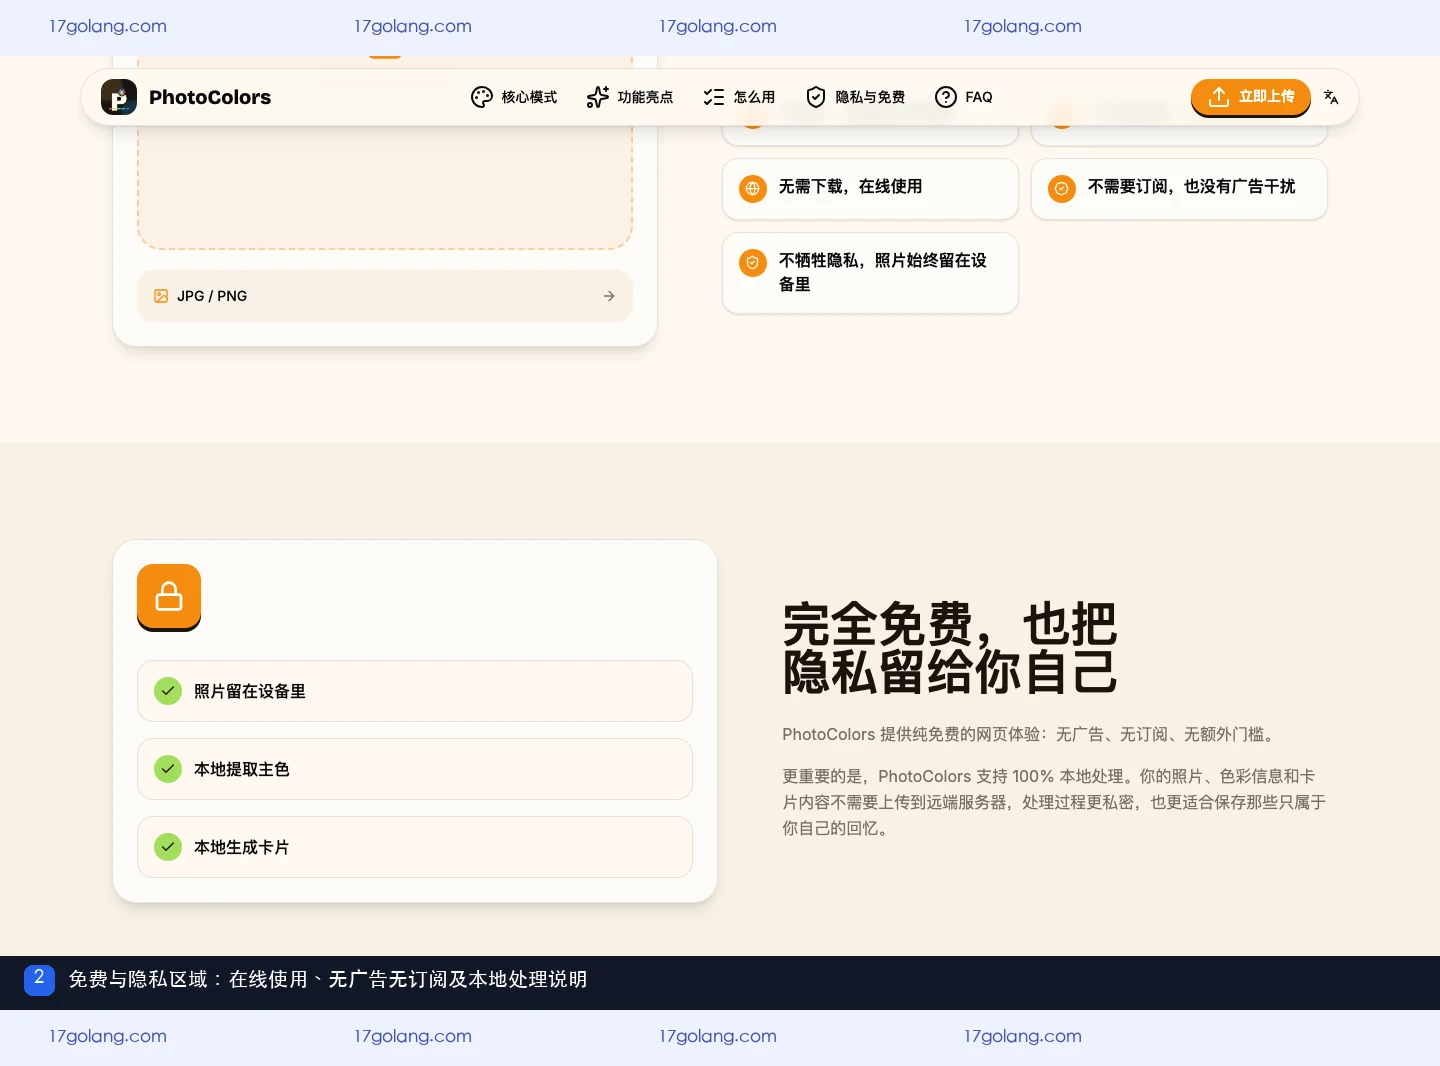This screenshot has width=1440, height=1066.
Task: Open the FAQ nav link
Action: point(964,97)
